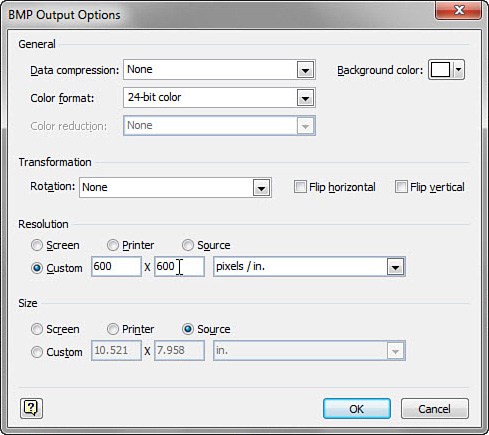
Task: Close the BMP Output Options dialog
Action: pyautogui.click(x=459, y=10)
